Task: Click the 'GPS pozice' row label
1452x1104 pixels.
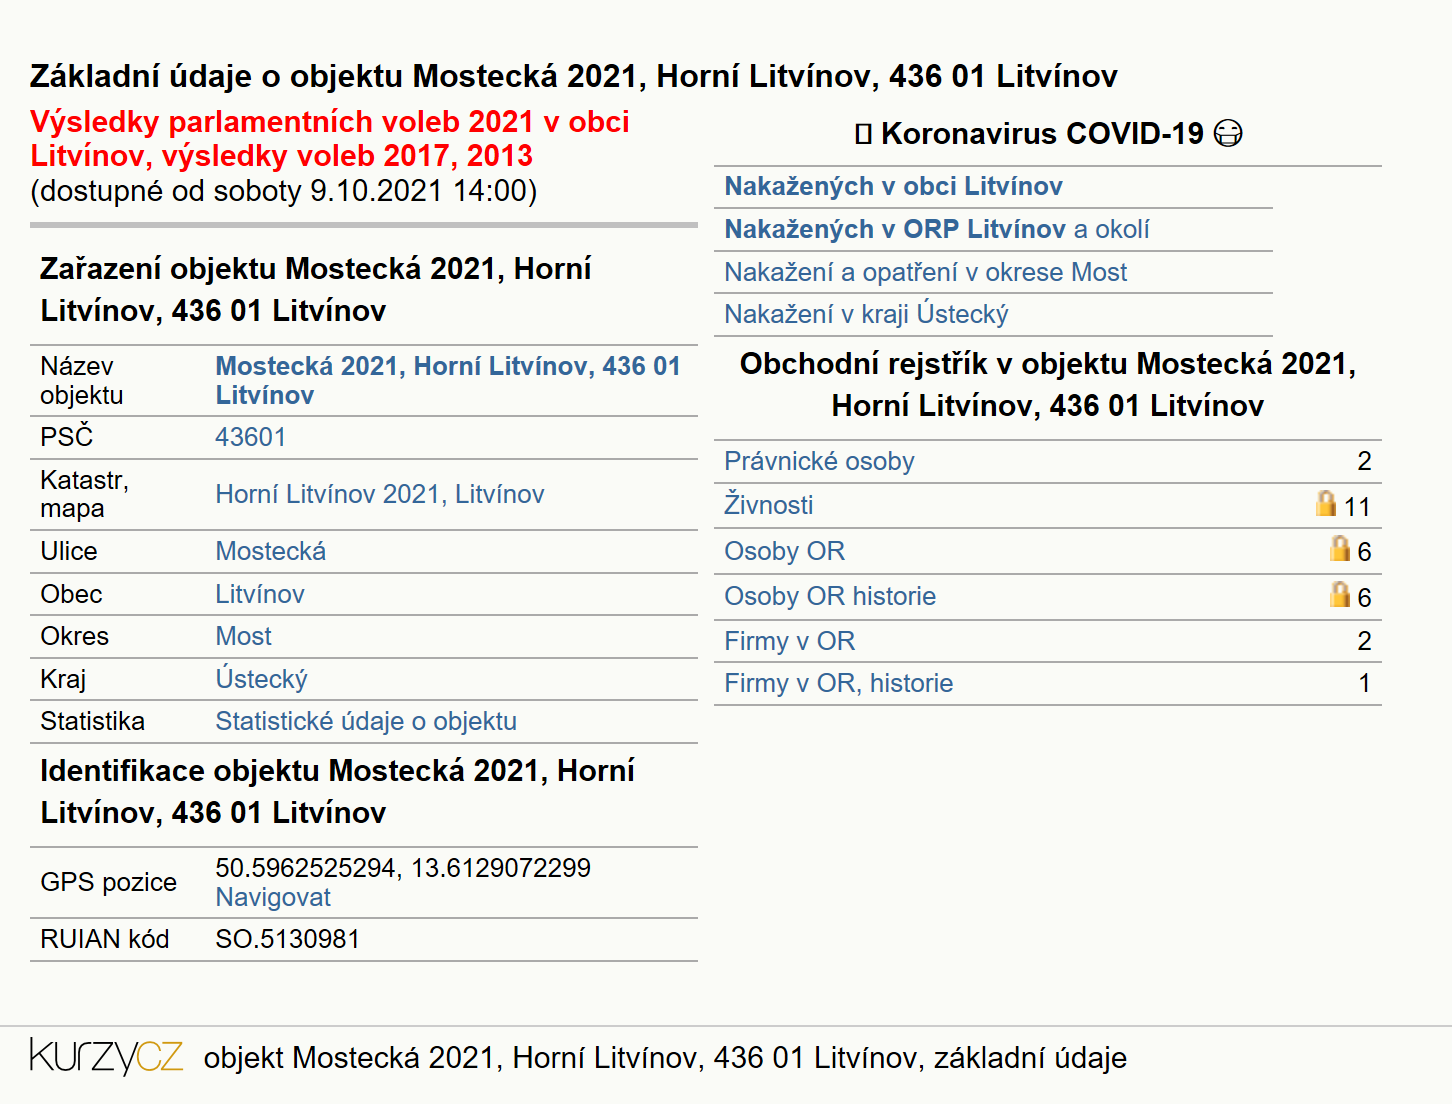Action: tap(108, 882)
